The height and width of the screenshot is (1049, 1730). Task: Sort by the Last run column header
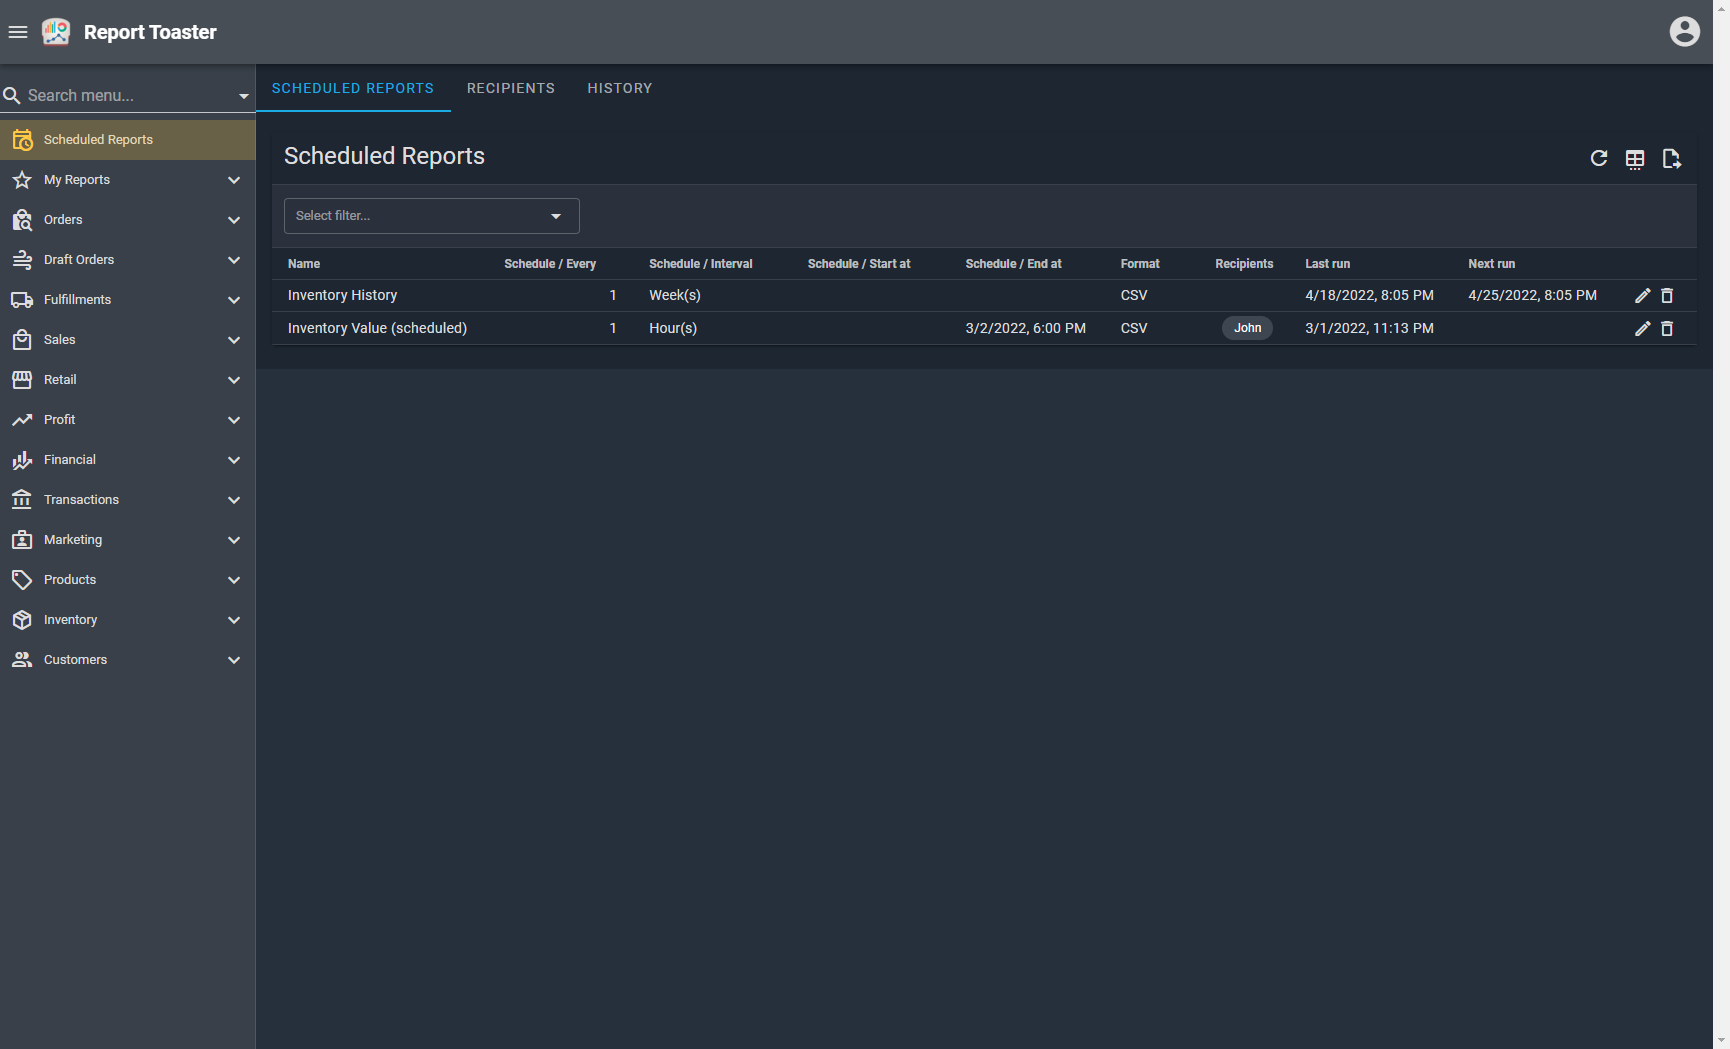click(1327, 264)
